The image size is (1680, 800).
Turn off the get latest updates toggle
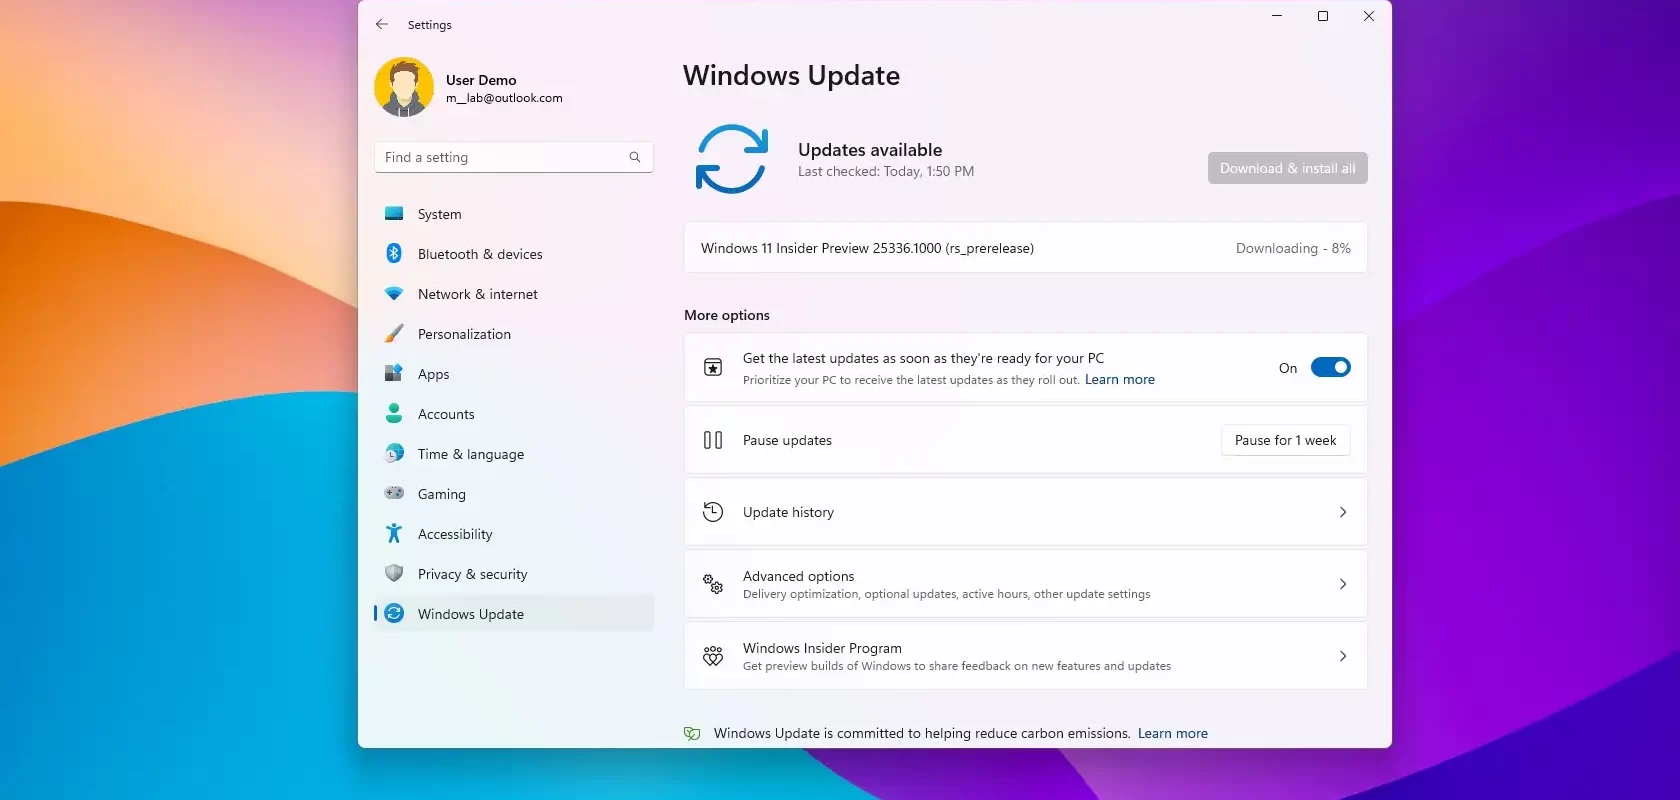click(x=1330, y=367)
